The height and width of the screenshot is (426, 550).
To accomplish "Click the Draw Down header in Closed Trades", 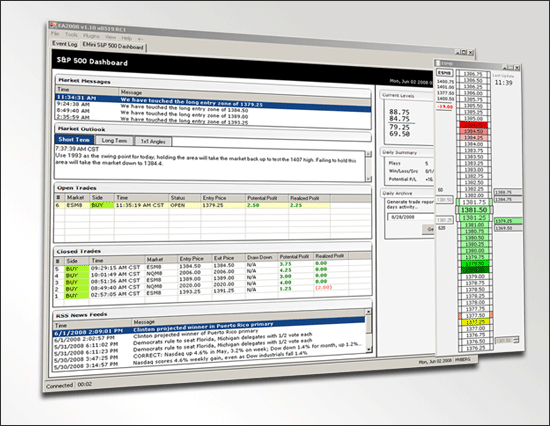I will [261, 257].
